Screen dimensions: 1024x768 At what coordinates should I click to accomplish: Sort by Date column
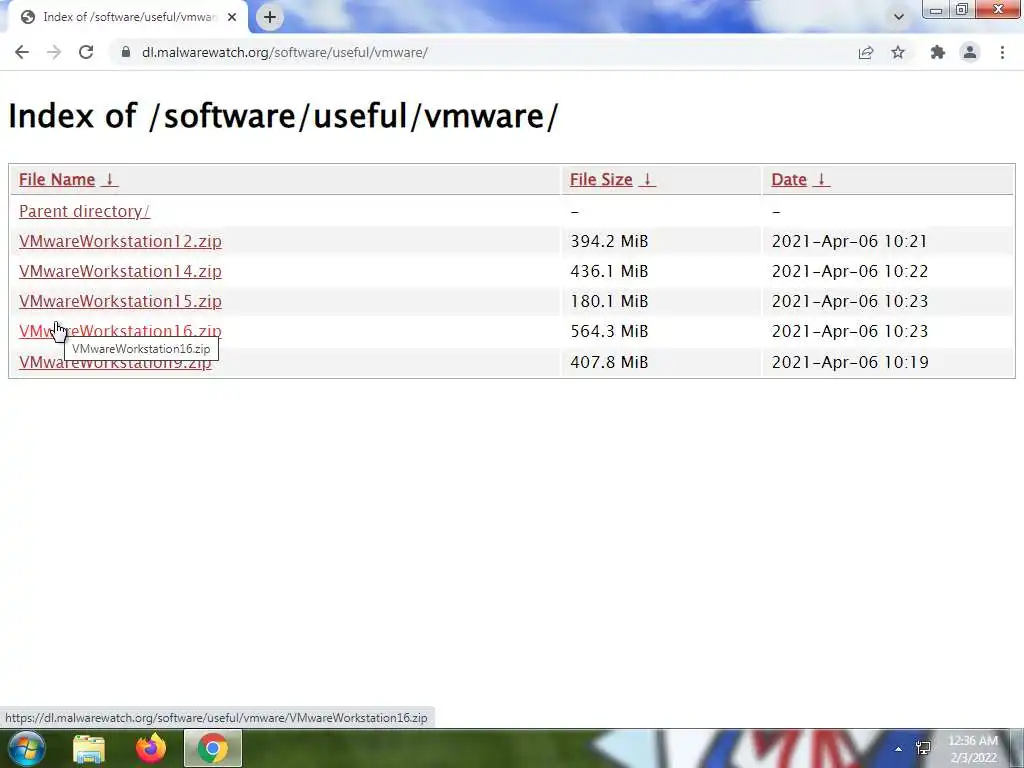[x=800, y=180]
